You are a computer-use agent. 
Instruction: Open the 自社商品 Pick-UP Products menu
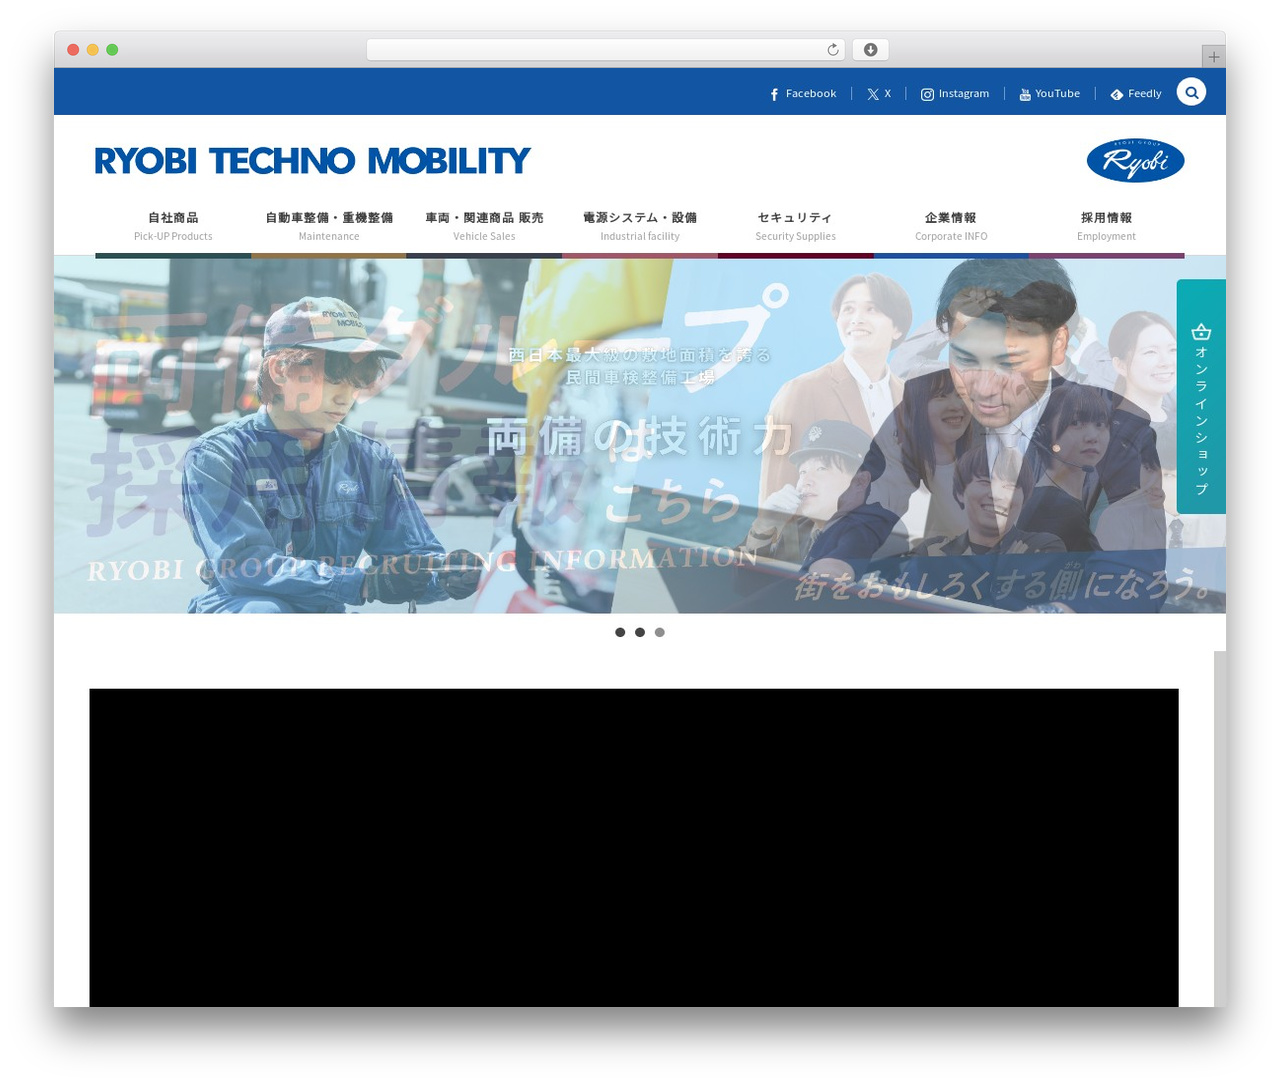(x=173, y=227)
